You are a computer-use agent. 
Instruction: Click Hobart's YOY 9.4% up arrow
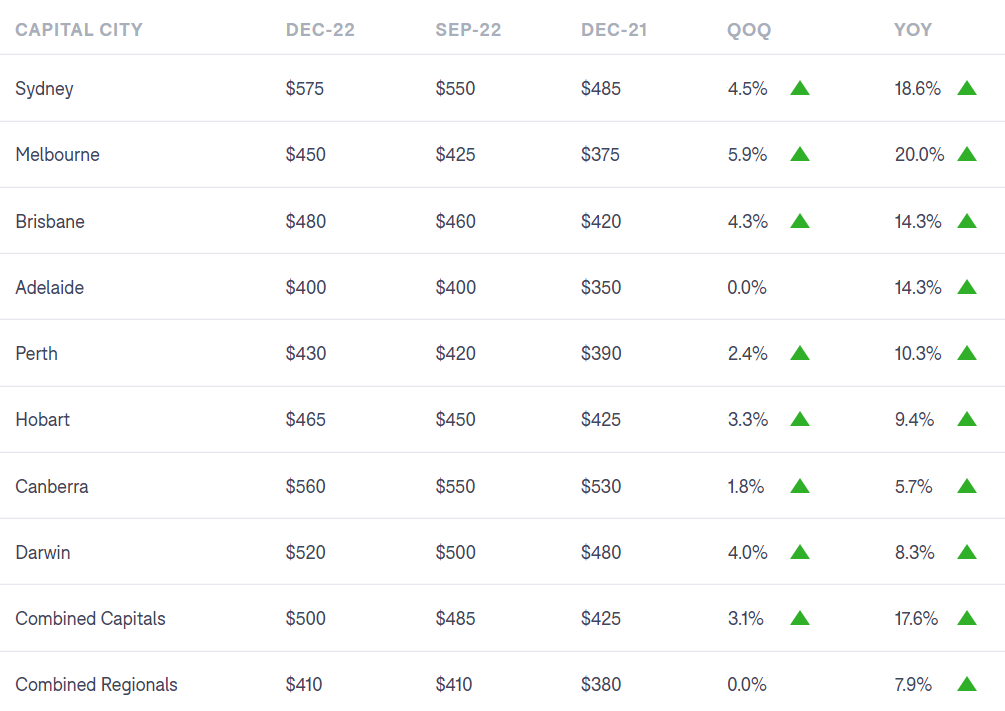click(966, 419)
